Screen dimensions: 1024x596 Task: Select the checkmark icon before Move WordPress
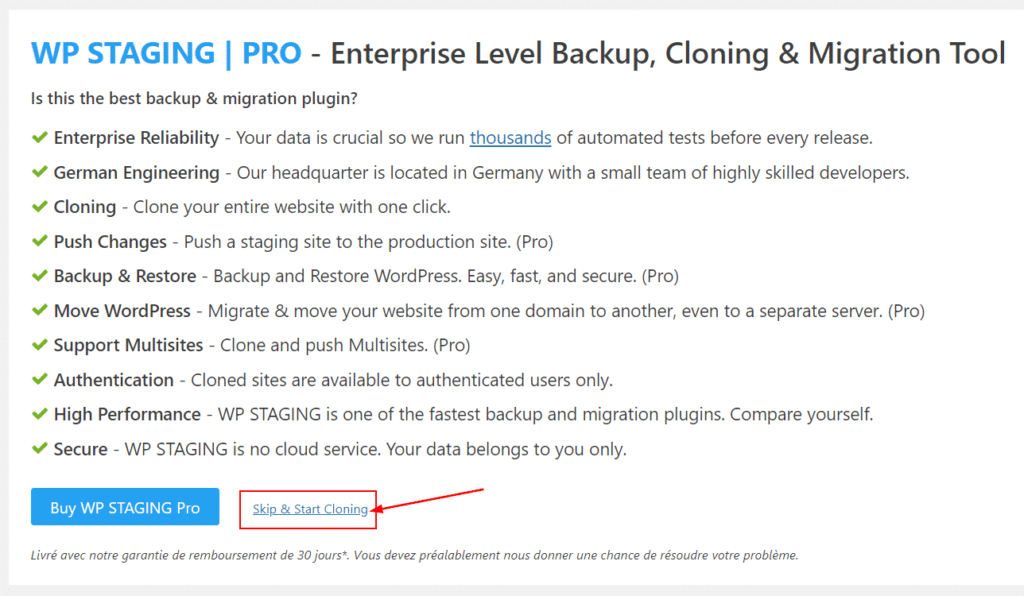(40, 310)
